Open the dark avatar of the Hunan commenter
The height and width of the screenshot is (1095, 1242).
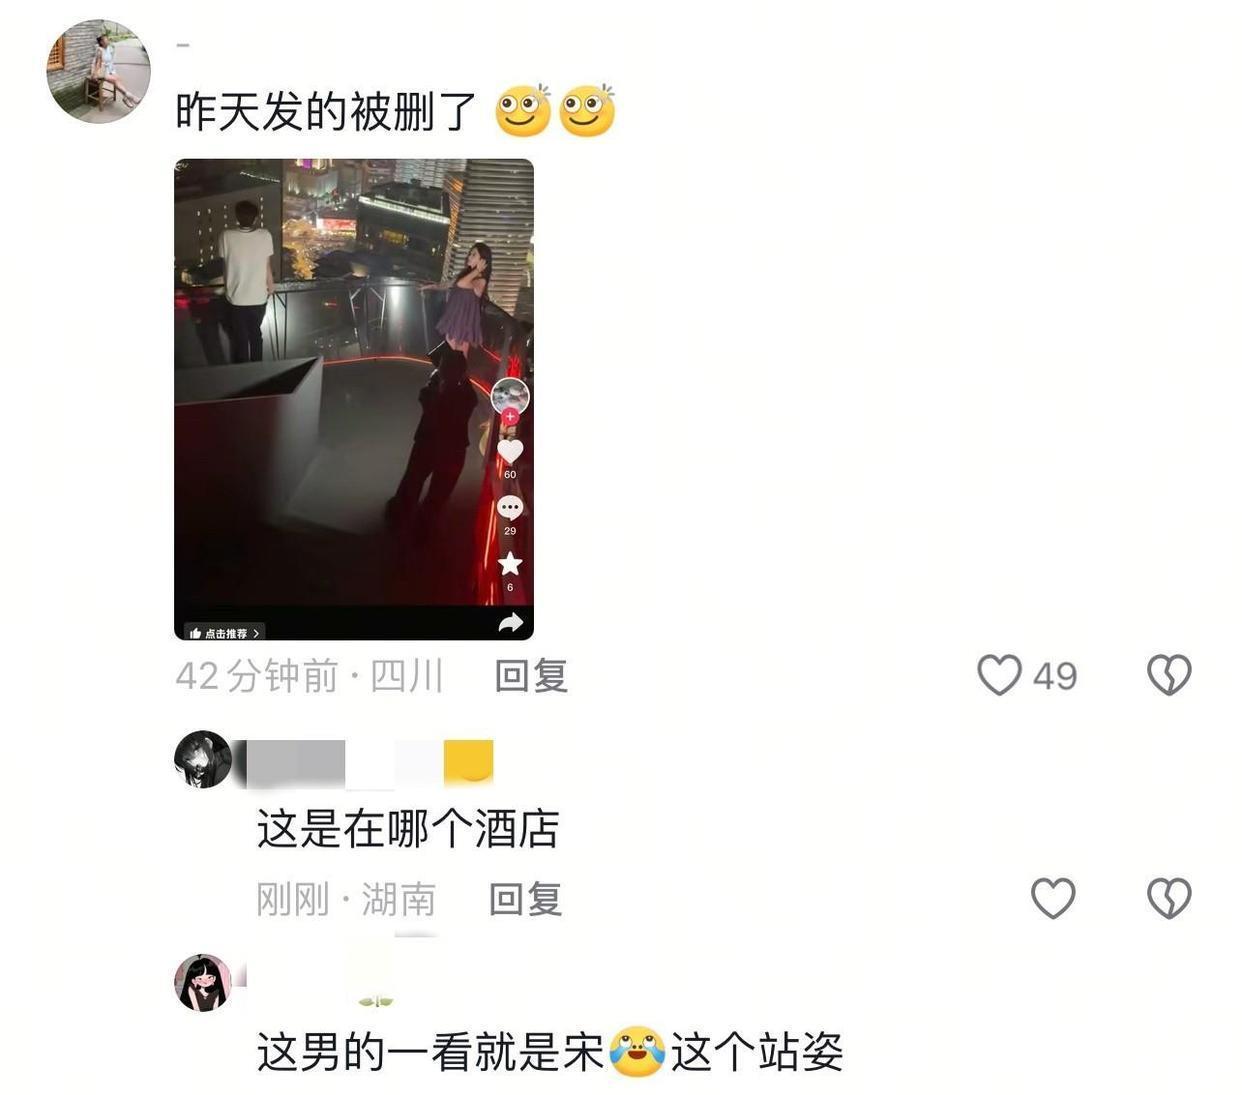coord(203,760)
